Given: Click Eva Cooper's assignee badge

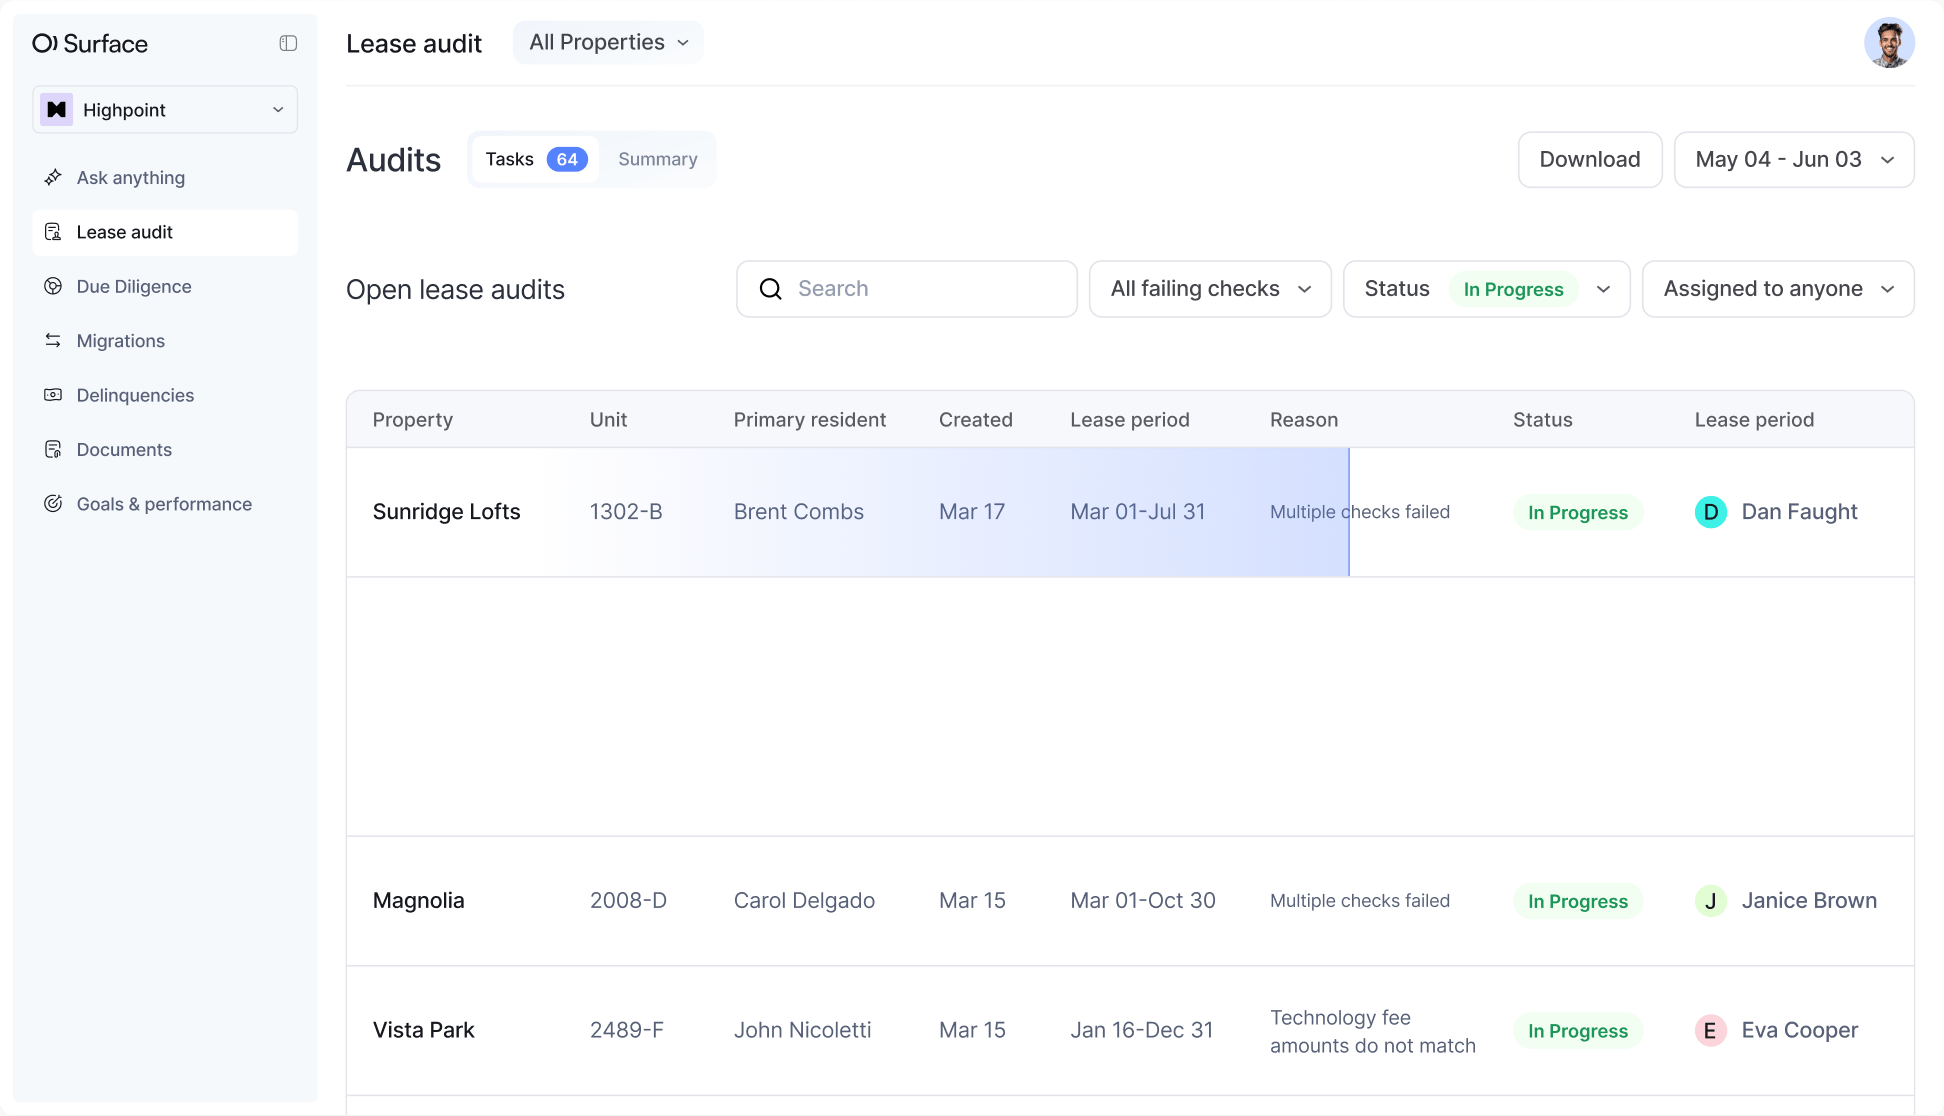Looking at the screenshot, I should click(x=1711, y=1030).
